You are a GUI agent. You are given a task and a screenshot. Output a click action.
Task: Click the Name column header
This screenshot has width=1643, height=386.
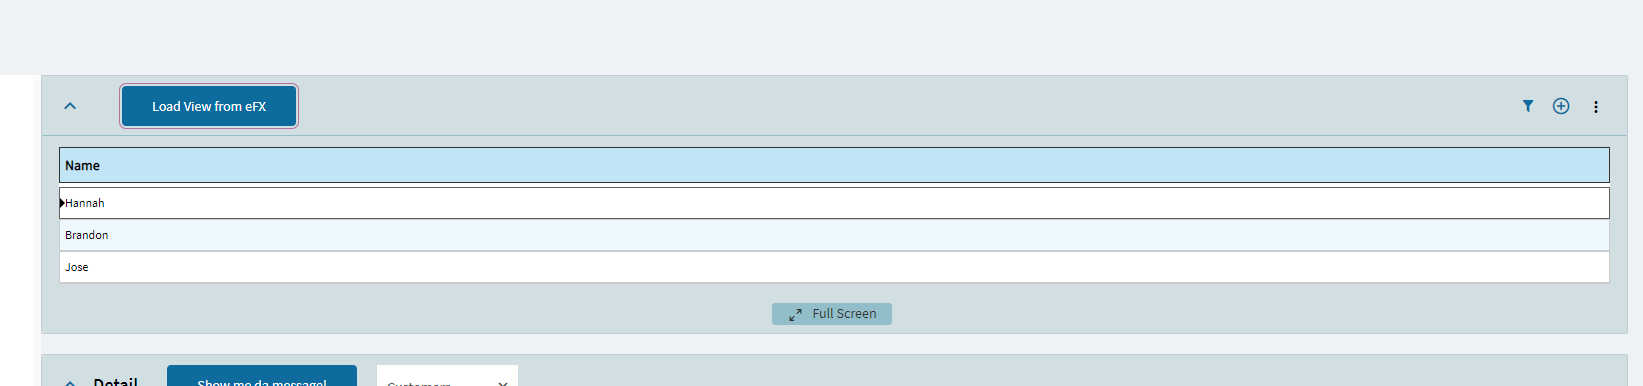click(x=834, y=165)
